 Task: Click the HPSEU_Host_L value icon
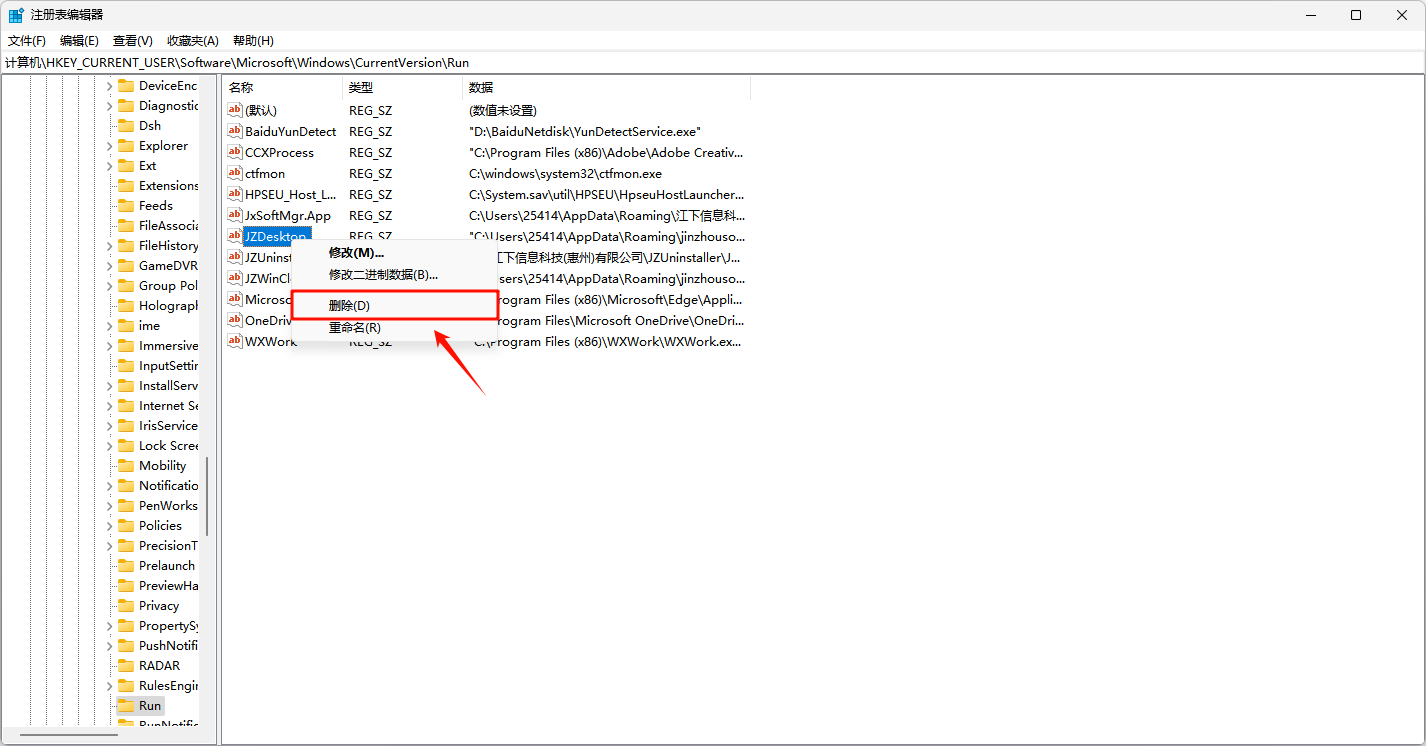(235, 194)
